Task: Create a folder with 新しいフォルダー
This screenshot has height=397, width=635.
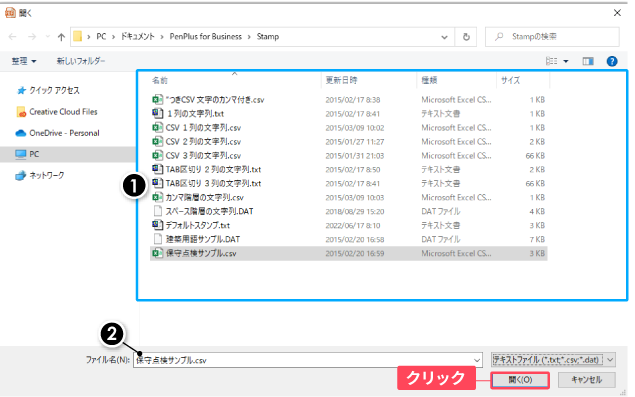Action: click(x=81, y=61)
